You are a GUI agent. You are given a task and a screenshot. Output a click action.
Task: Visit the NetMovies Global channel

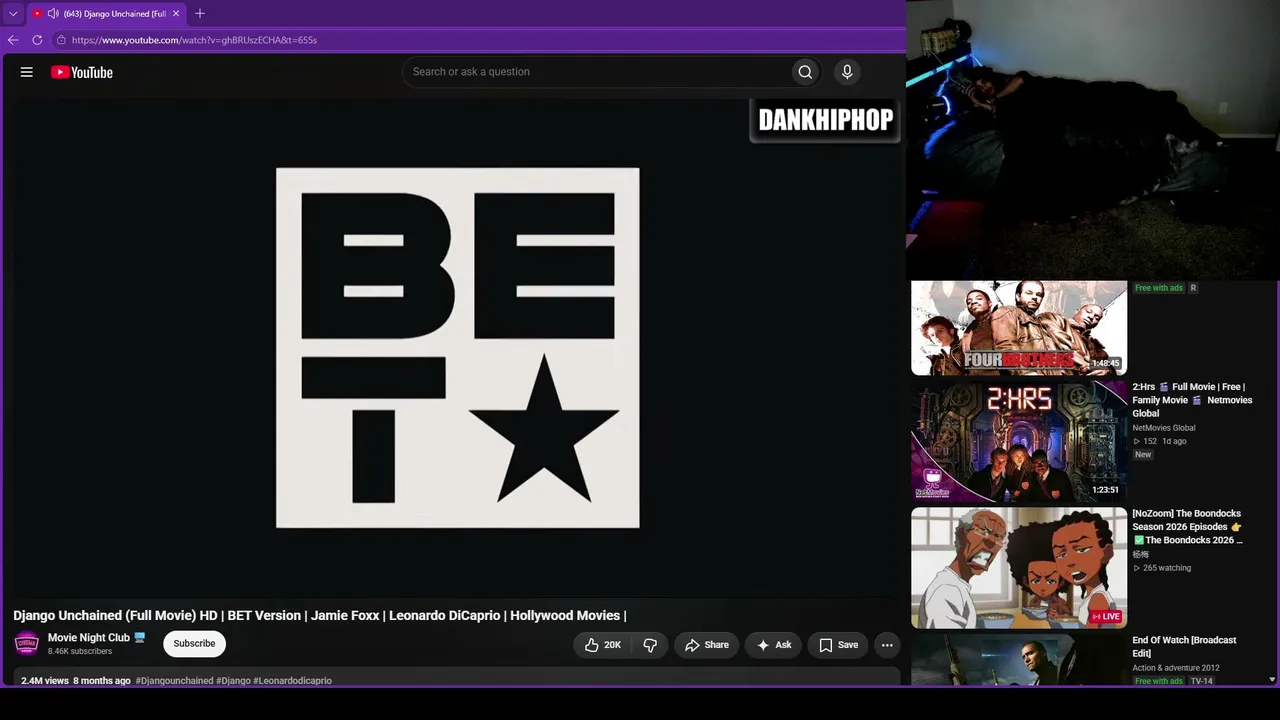pos(1164,428)
